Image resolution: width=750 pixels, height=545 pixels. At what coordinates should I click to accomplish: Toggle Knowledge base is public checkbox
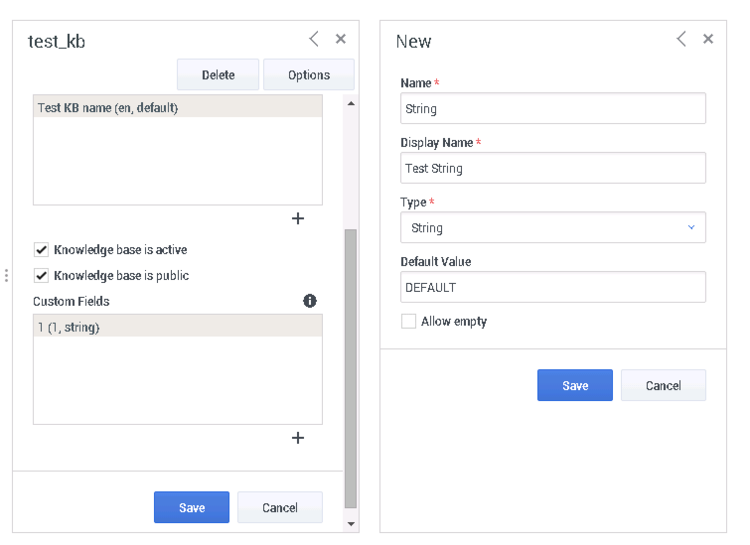click(41, 275)
